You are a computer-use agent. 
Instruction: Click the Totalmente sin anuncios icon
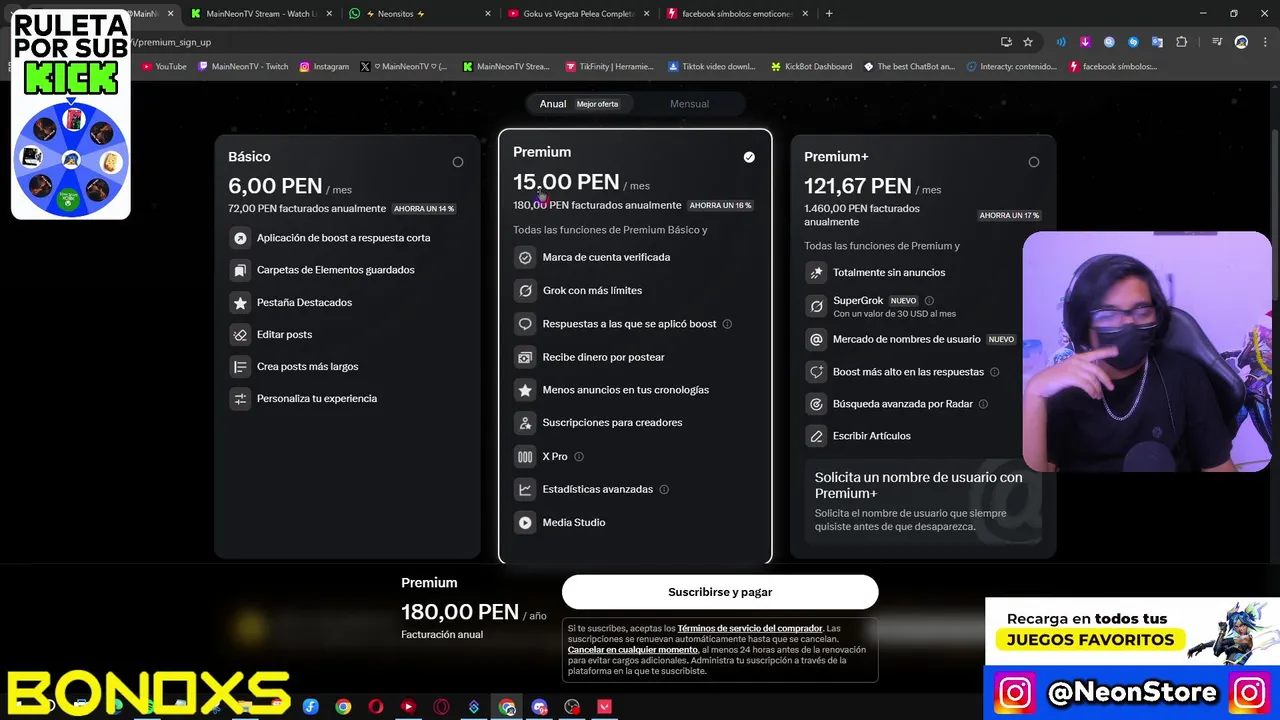pos(816,272)
